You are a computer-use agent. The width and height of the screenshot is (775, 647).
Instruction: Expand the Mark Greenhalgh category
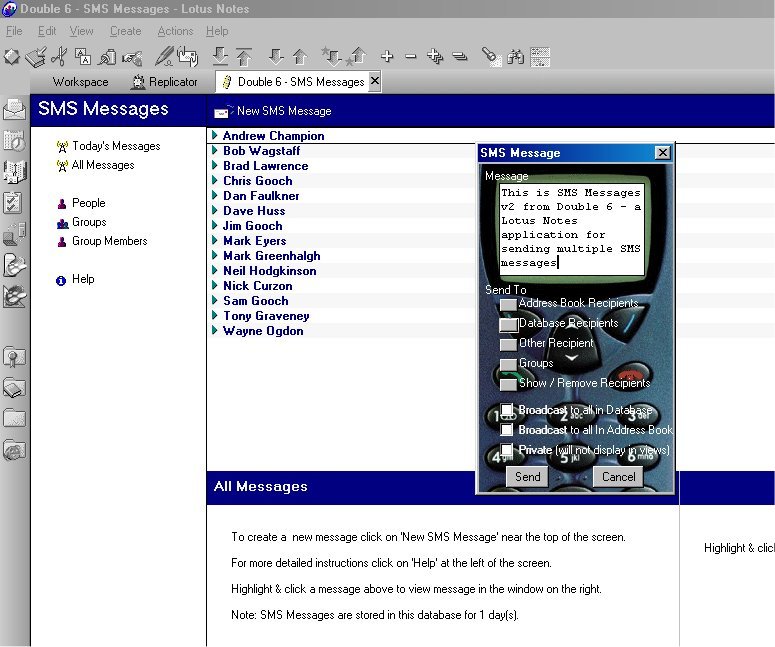click(215, 255)
